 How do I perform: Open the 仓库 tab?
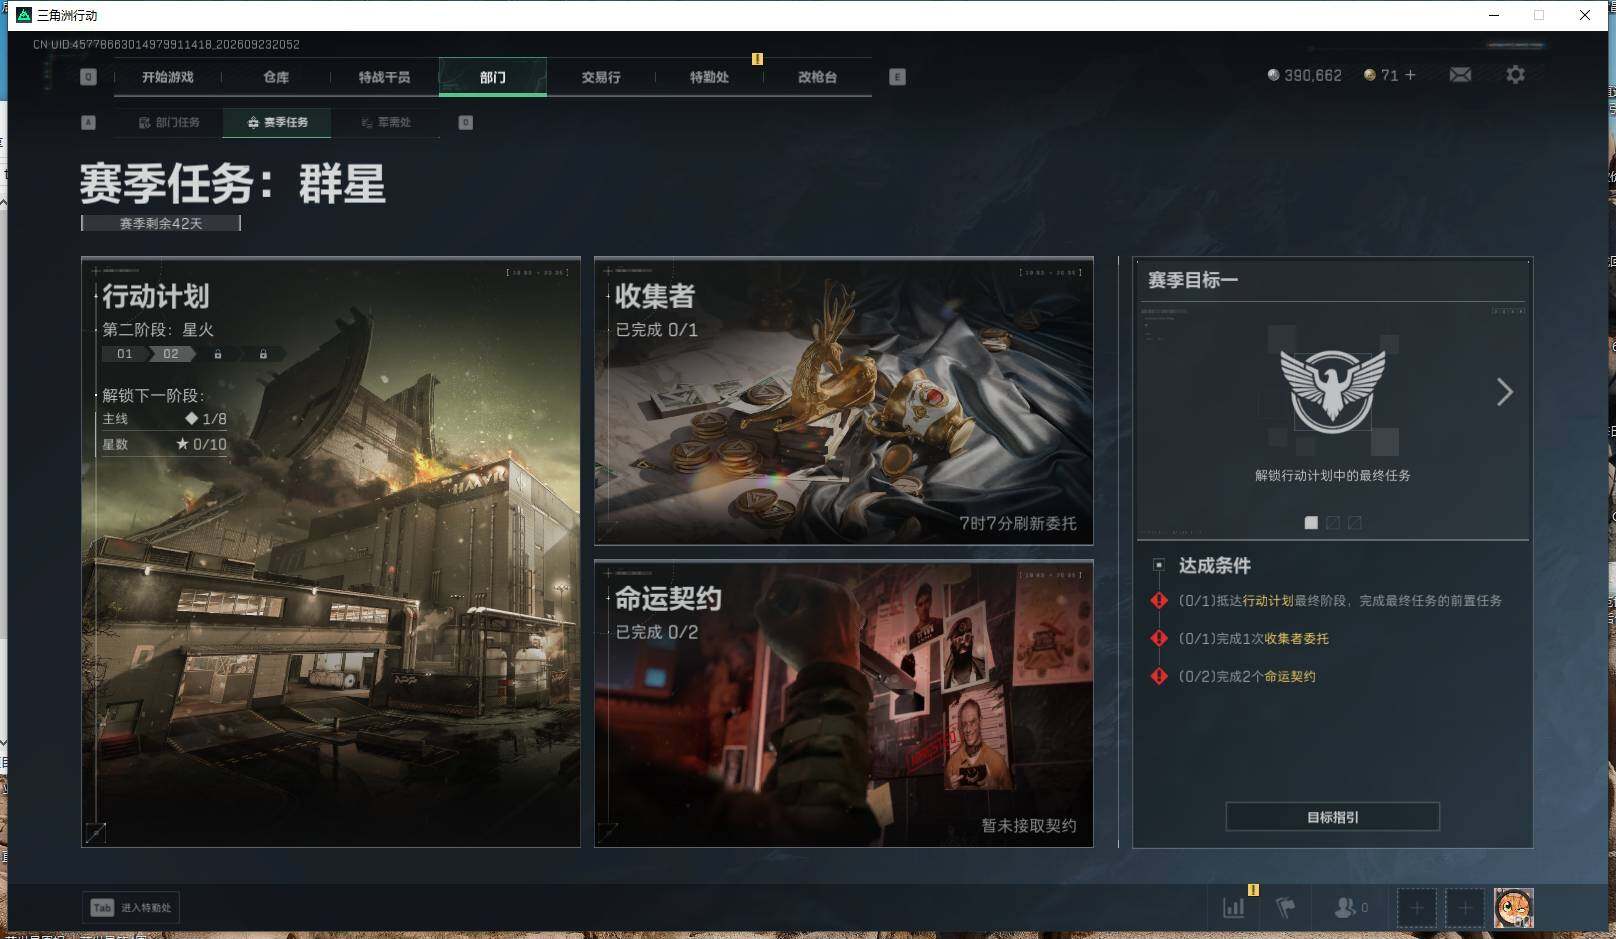coord(276,77)
